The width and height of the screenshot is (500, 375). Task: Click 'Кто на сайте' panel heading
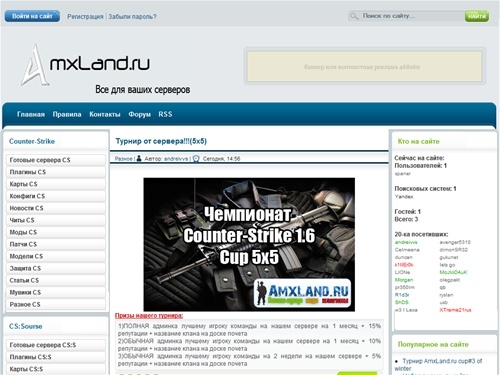[418, 141]
